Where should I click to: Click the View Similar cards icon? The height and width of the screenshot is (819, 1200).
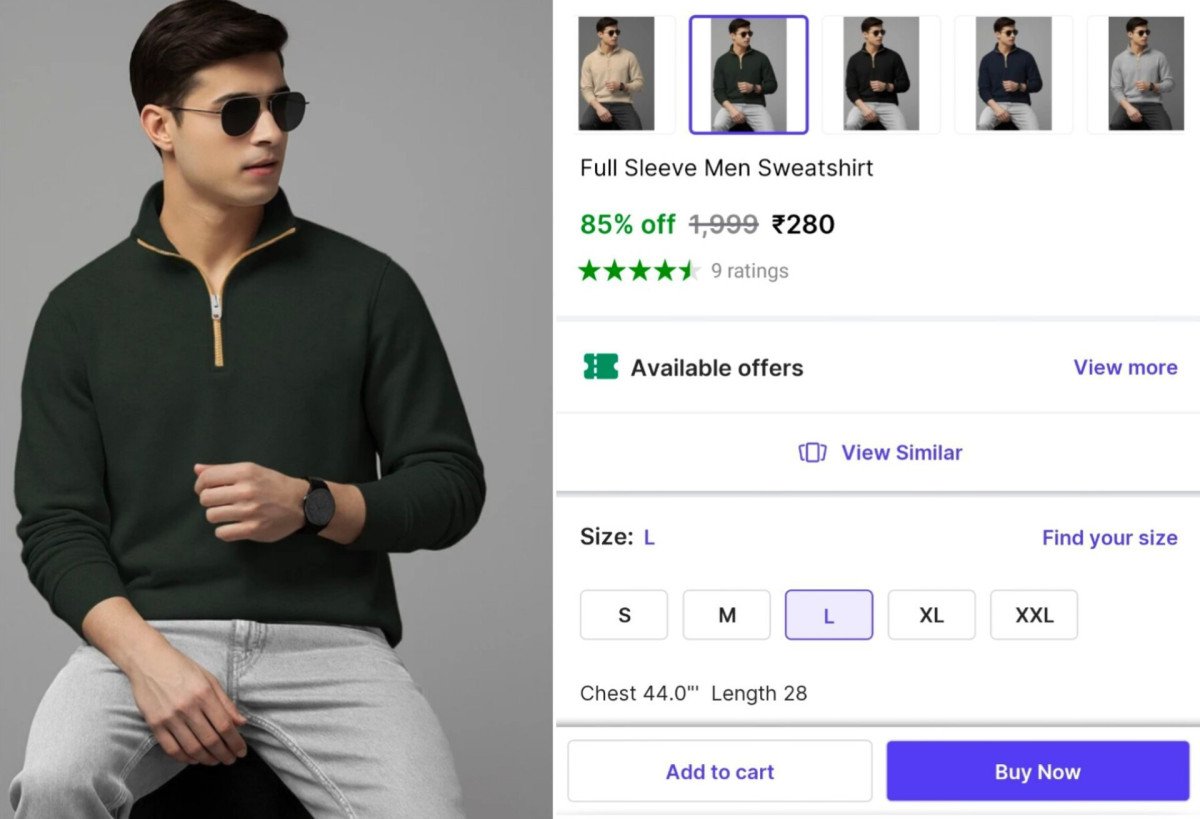[x=812, y=453]
